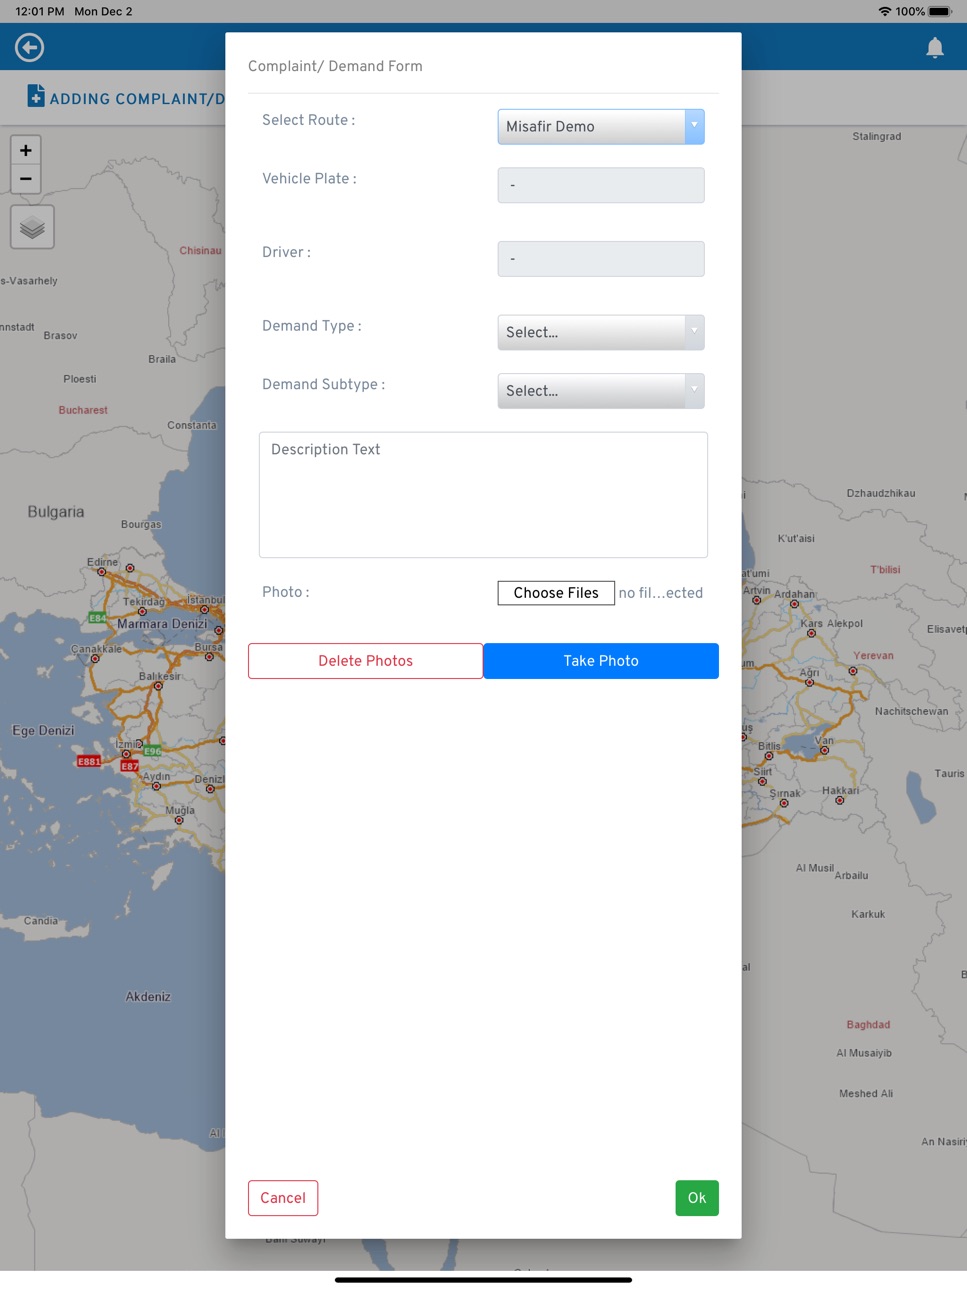Click Bucharest on the map
The image size is (967, 1290).
click(83, 410)
